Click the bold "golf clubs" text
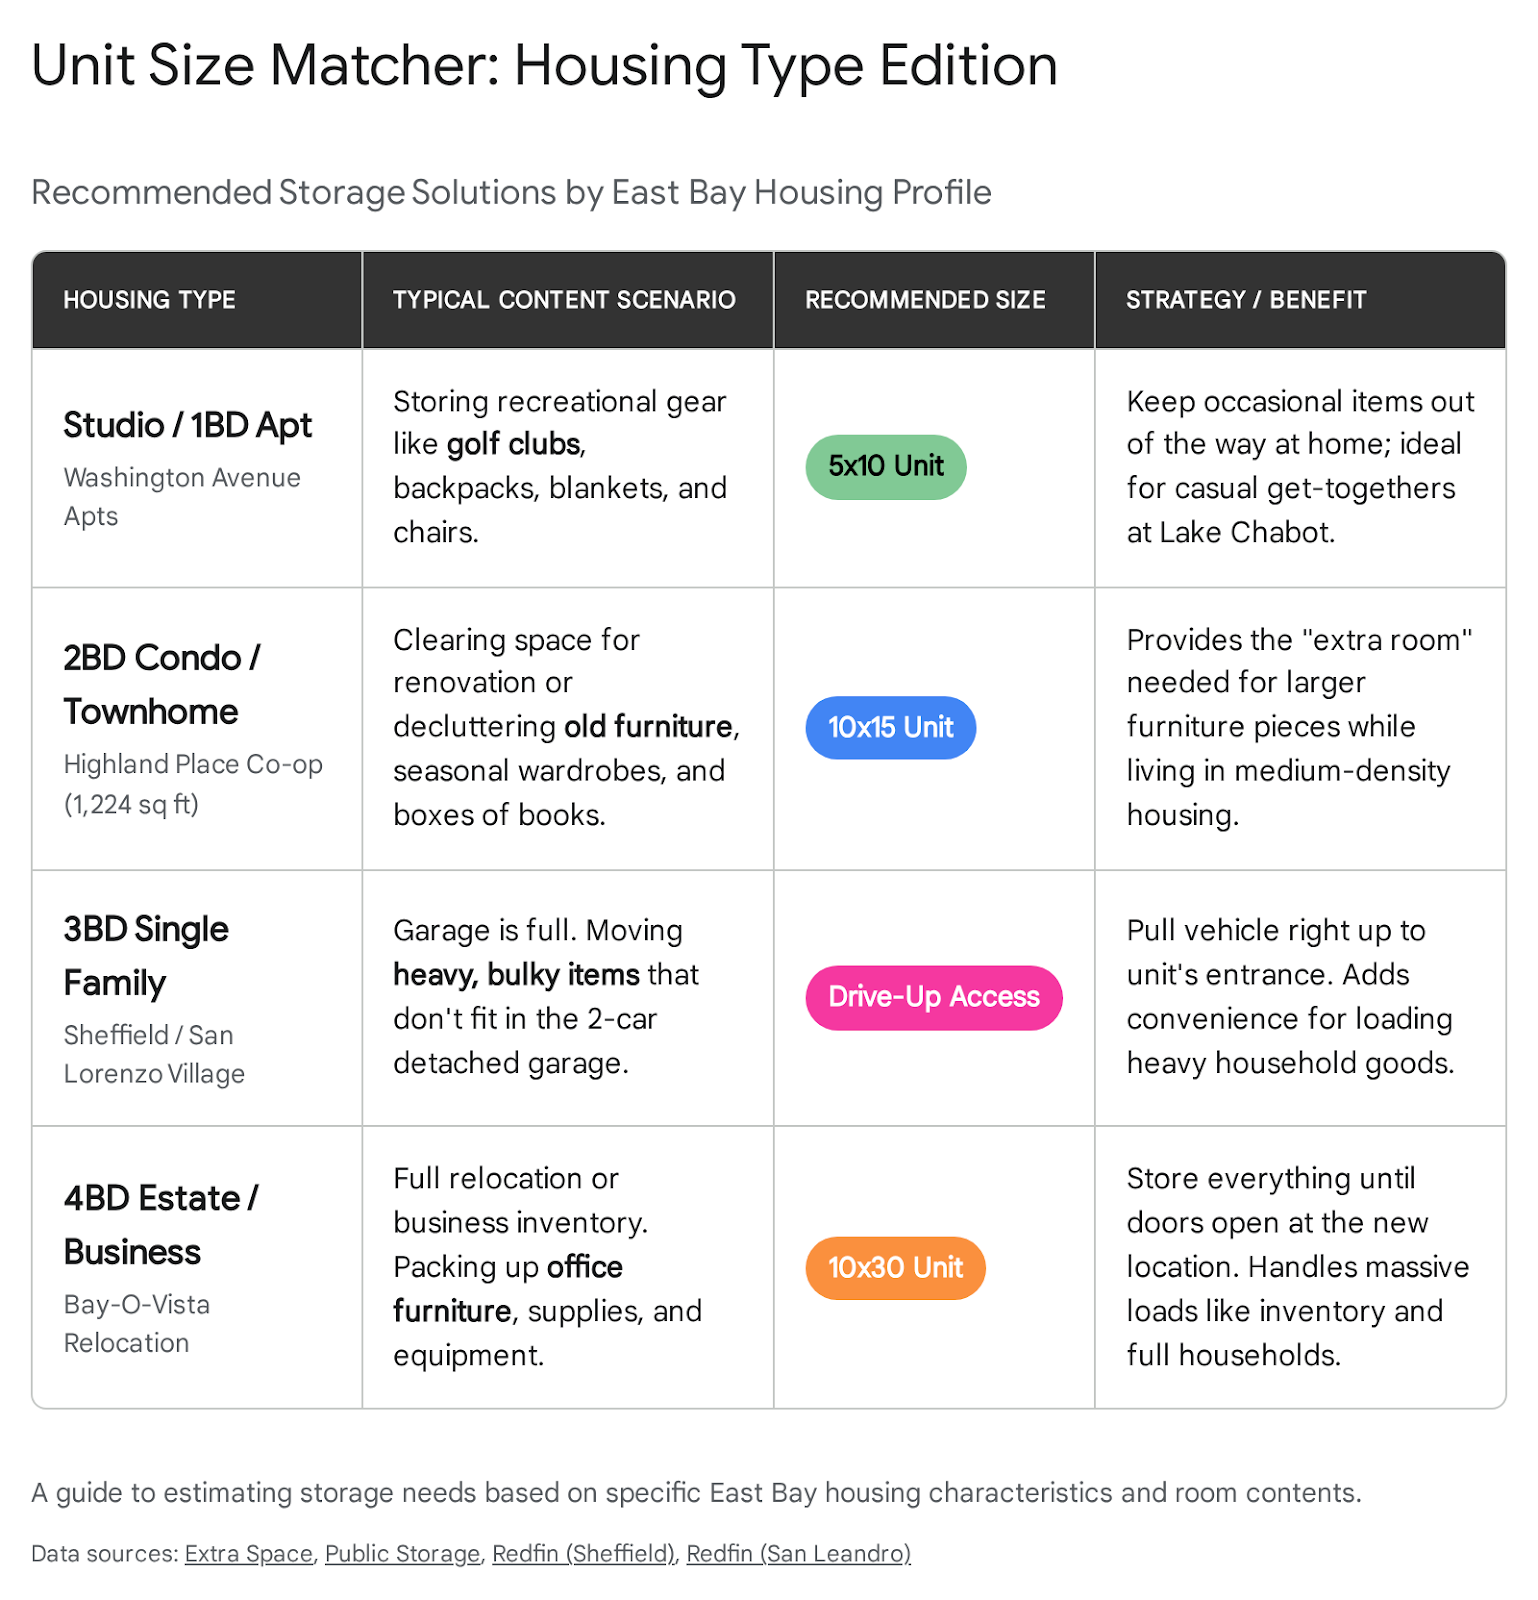Screen dimensions: 1538x1600 514,444
